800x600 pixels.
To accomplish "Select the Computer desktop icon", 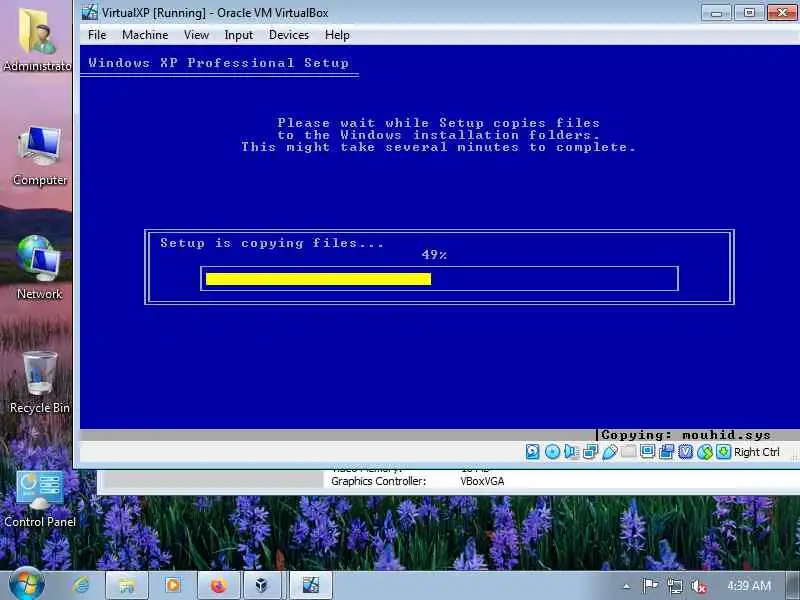I will click(x=40, y=156).
